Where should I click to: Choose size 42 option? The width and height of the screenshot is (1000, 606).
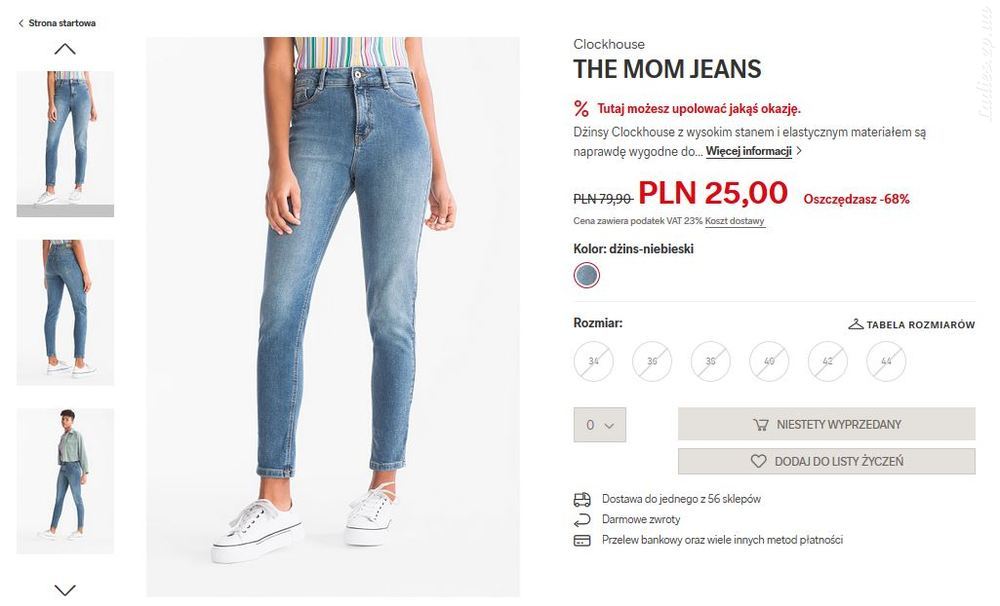pos(828,361)
